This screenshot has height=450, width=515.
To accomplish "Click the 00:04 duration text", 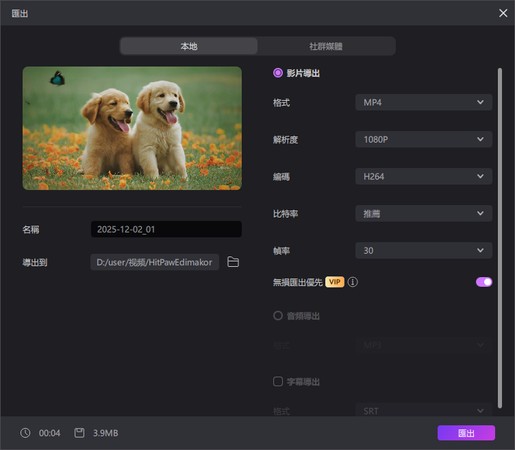I will (x=49, y=433).
